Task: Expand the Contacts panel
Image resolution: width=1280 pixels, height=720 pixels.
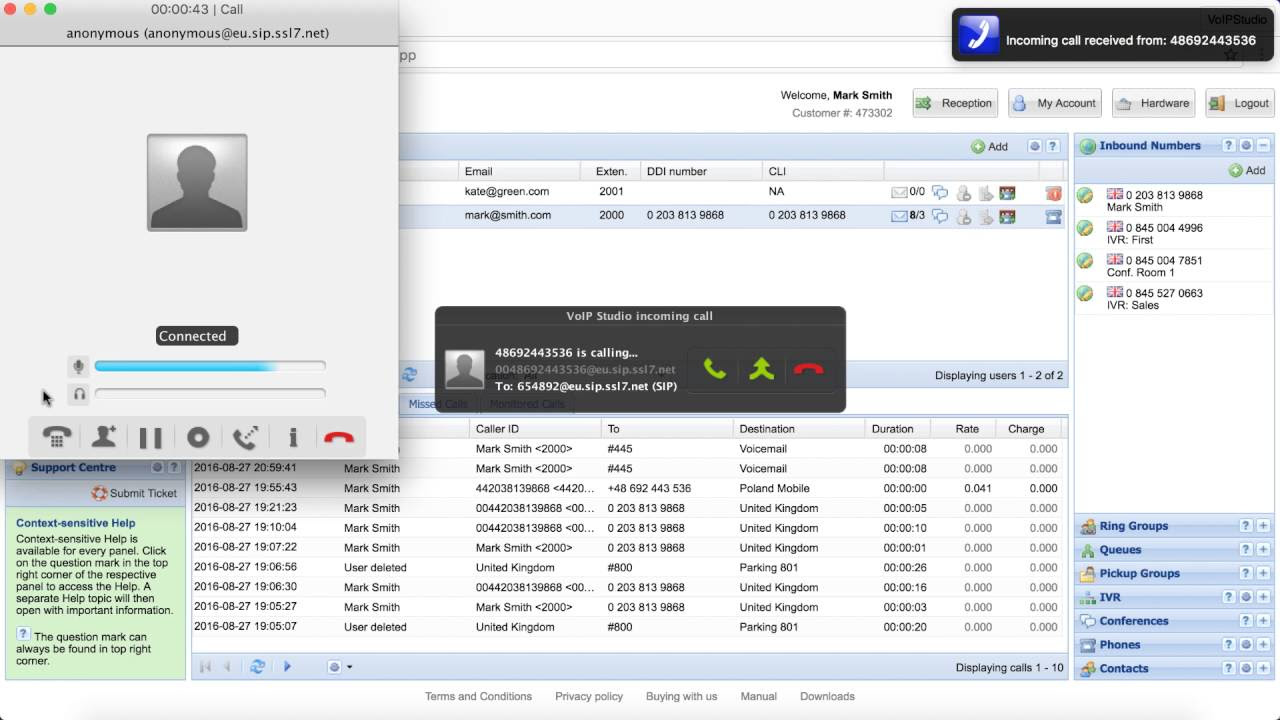Action: 1263,669
